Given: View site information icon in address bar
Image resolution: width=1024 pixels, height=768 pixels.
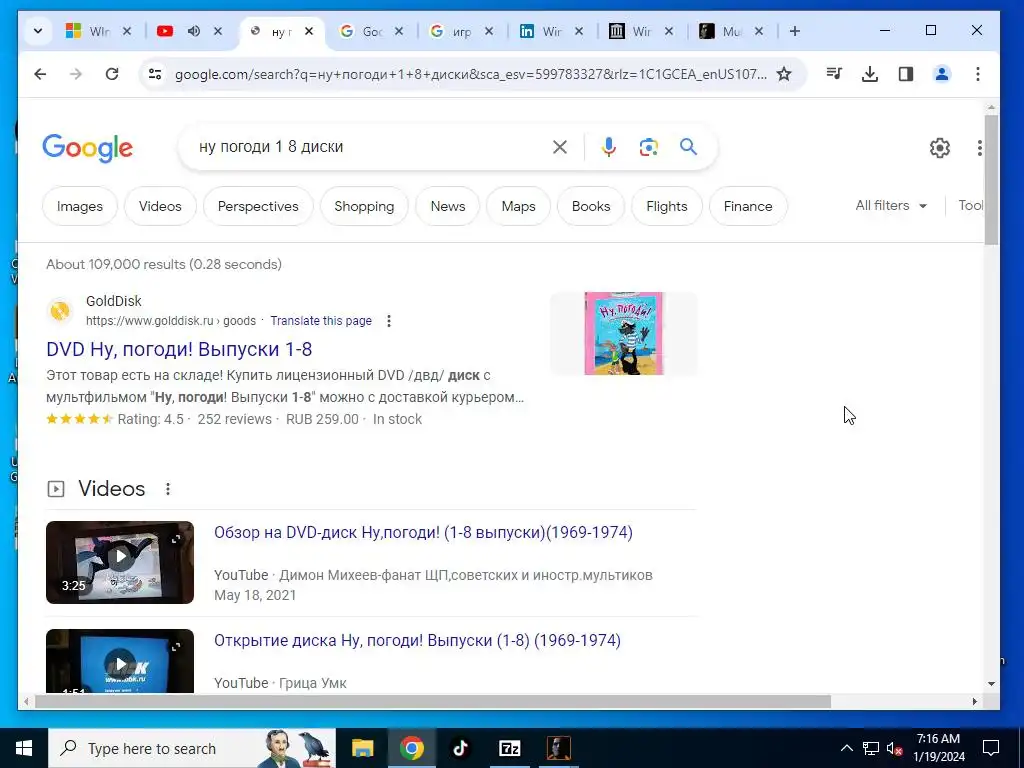Looking at the screenshot, I should tap(155, 74).
